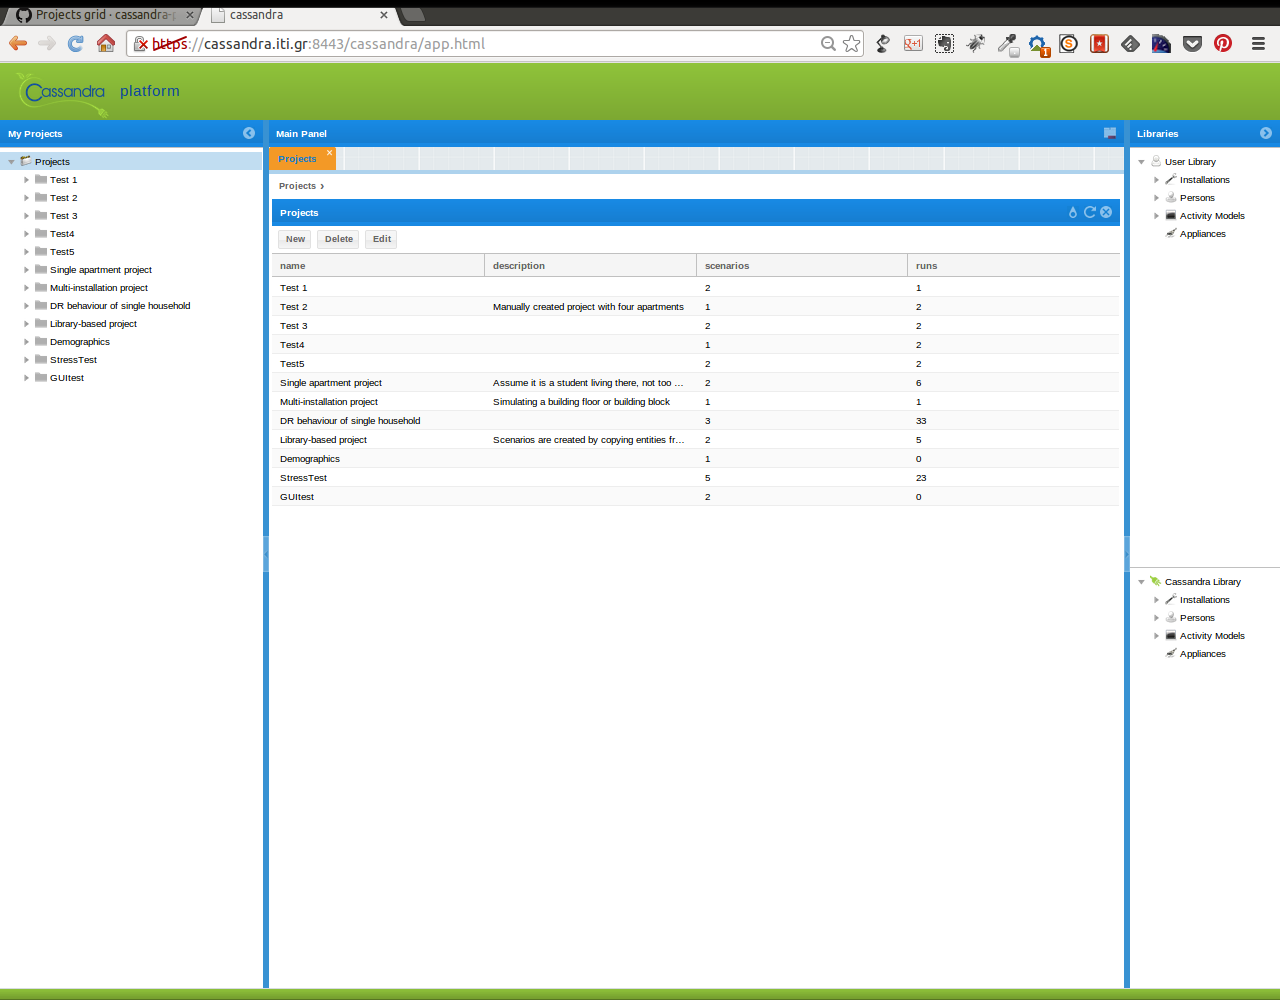1280x1000 pixels.
Task: Click the Cassandra platform logo
Action: 61,92
